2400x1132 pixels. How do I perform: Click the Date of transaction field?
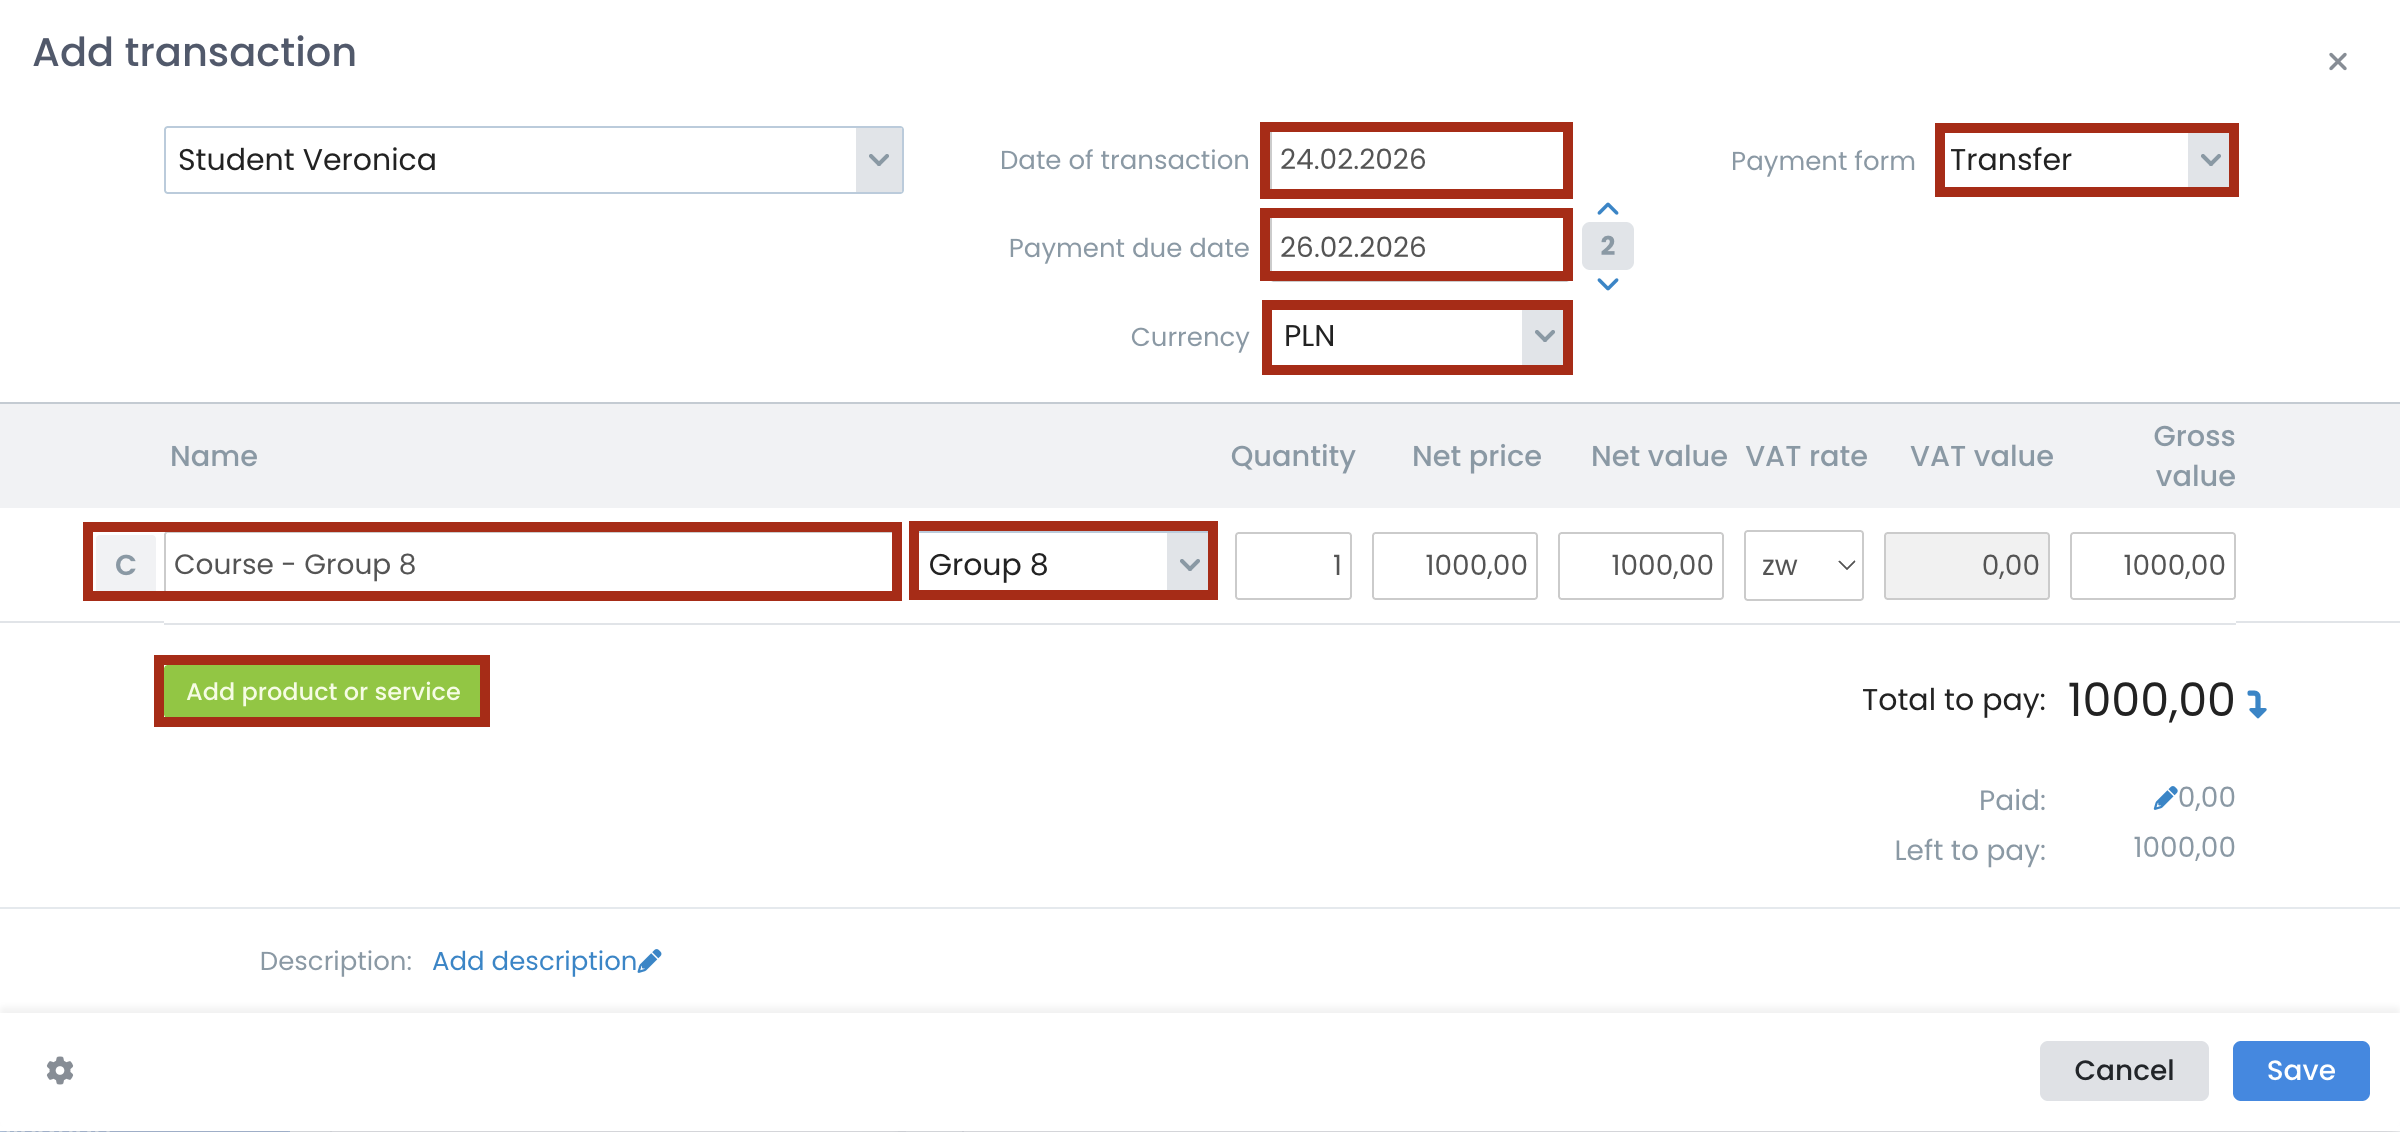pos(1414,160)
